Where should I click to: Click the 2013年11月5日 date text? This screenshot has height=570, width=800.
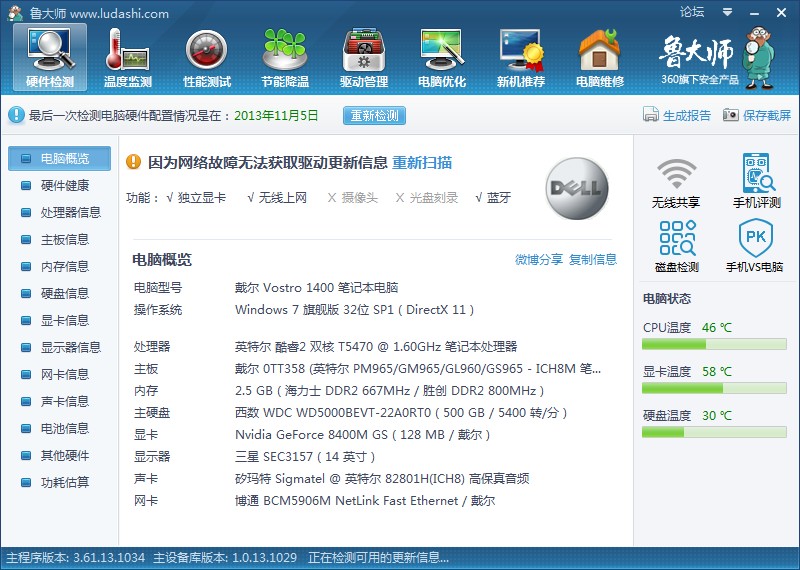pos(276,115)
